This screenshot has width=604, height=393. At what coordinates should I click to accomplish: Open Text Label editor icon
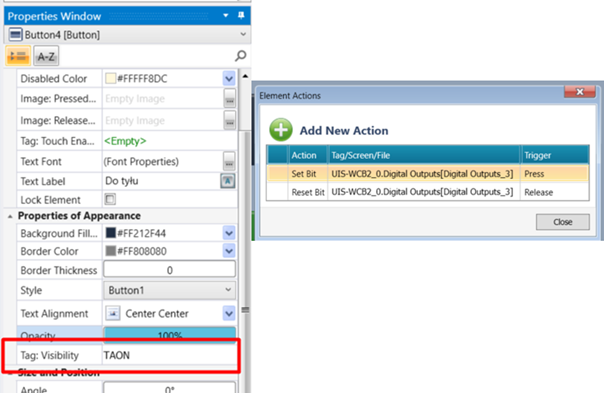(228, 181)
